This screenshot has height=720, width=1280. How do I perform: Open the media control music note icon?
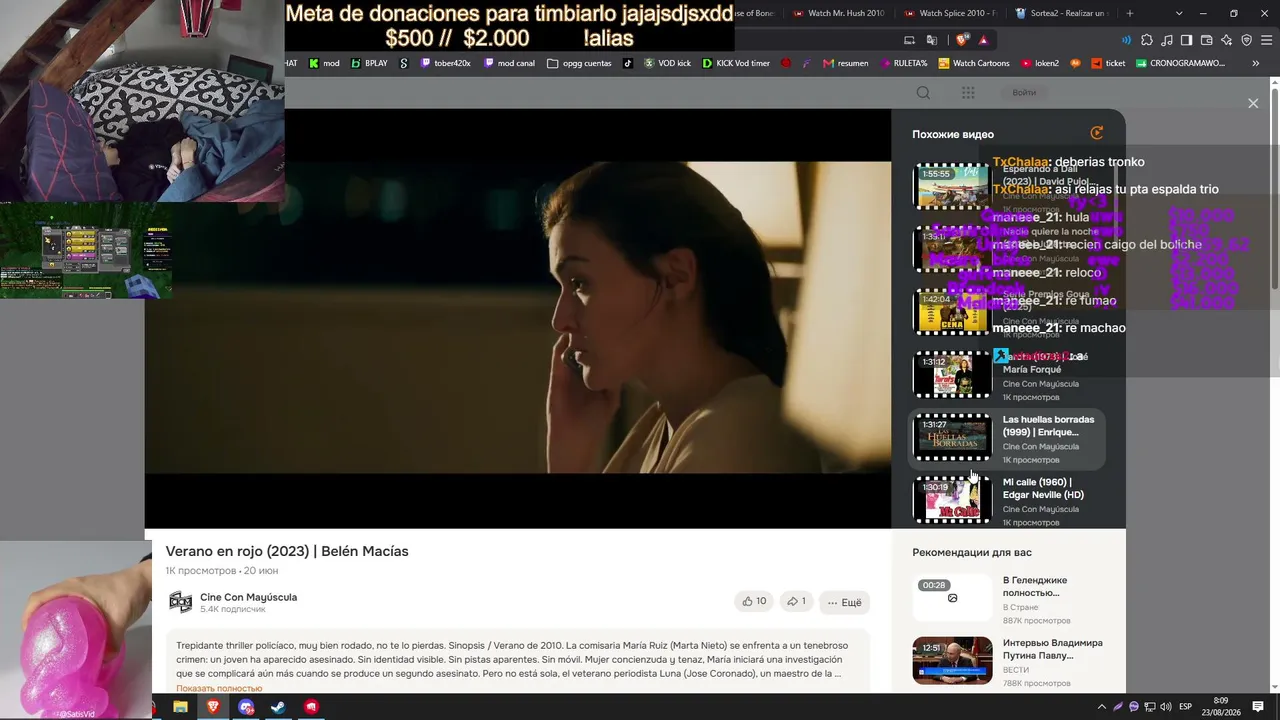(1166, 40)
